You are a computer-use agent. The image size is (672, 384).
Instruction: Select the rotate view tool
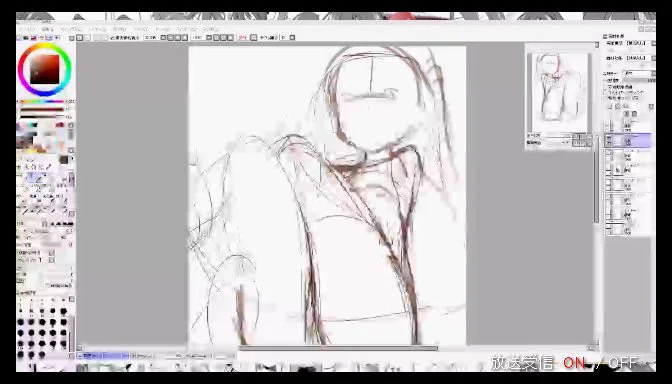tap(33, 167)
